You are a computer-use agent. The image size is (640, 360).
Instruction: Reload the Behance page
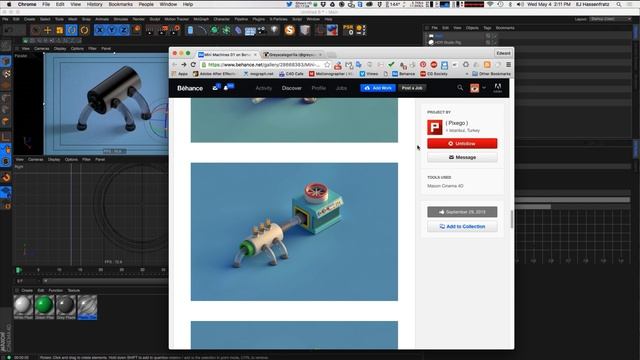[x=193, y=64]
